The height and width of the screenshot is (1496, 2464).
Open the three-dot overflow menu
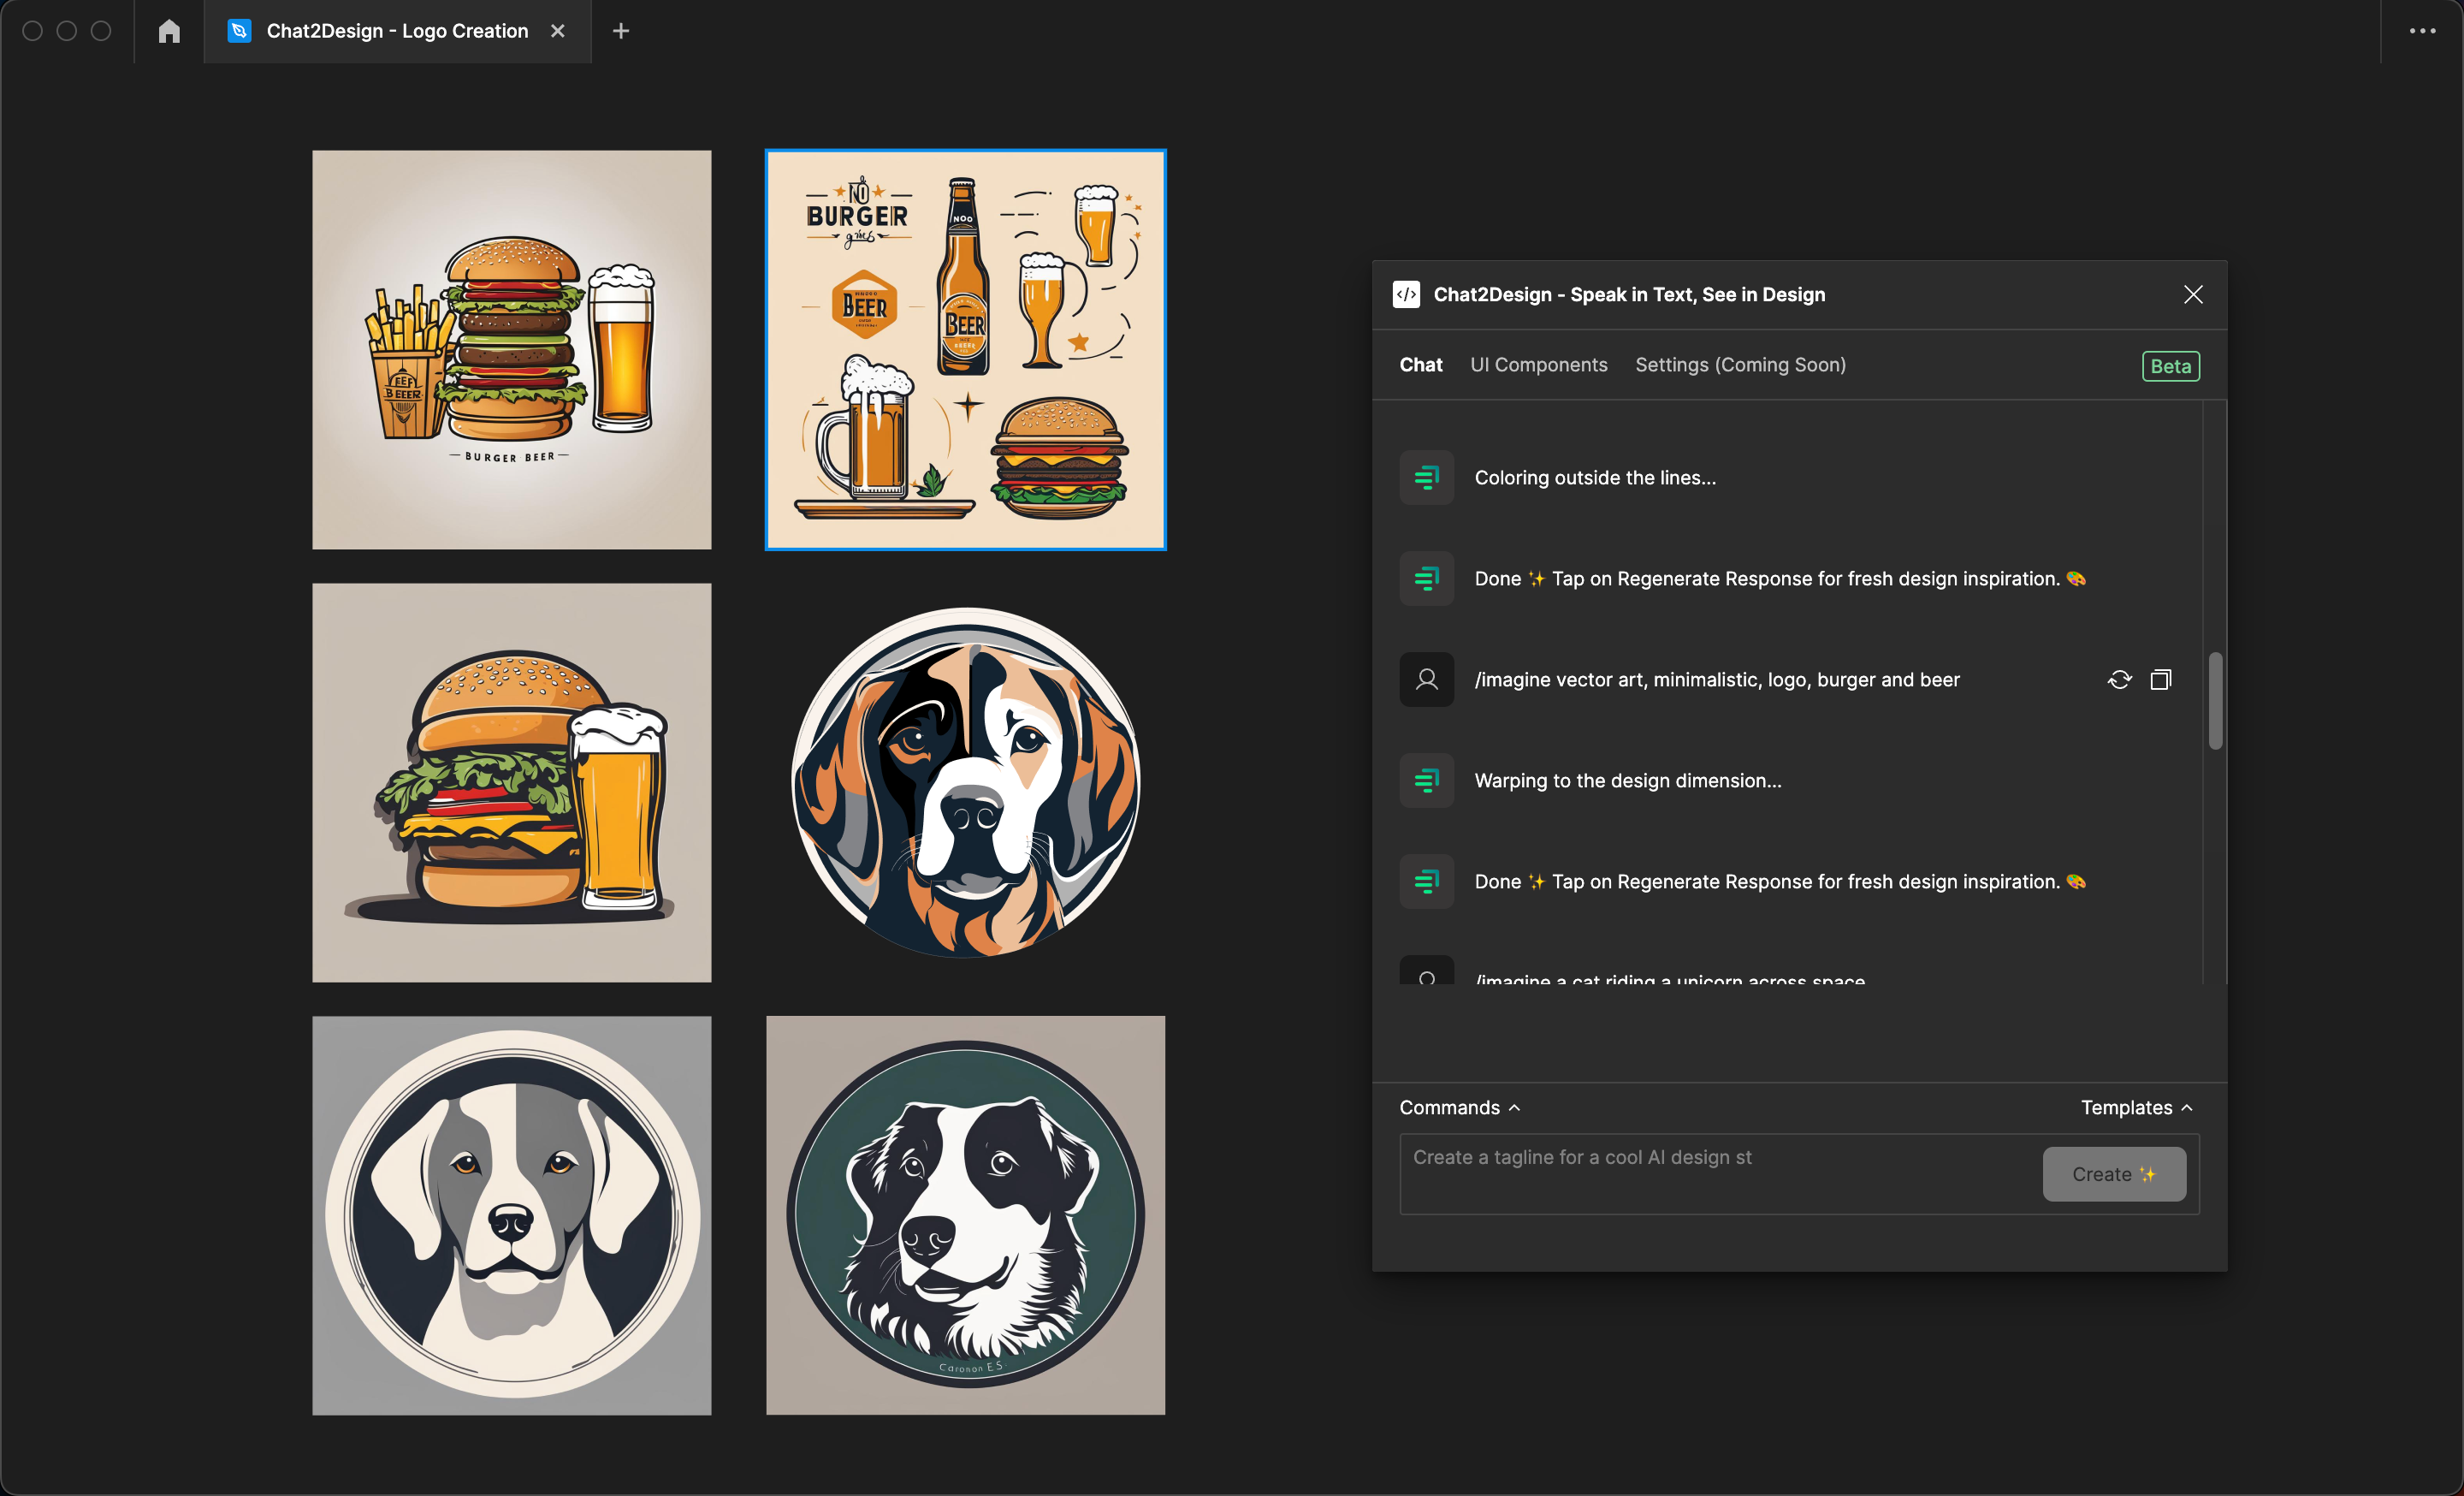coord(2422,31)
